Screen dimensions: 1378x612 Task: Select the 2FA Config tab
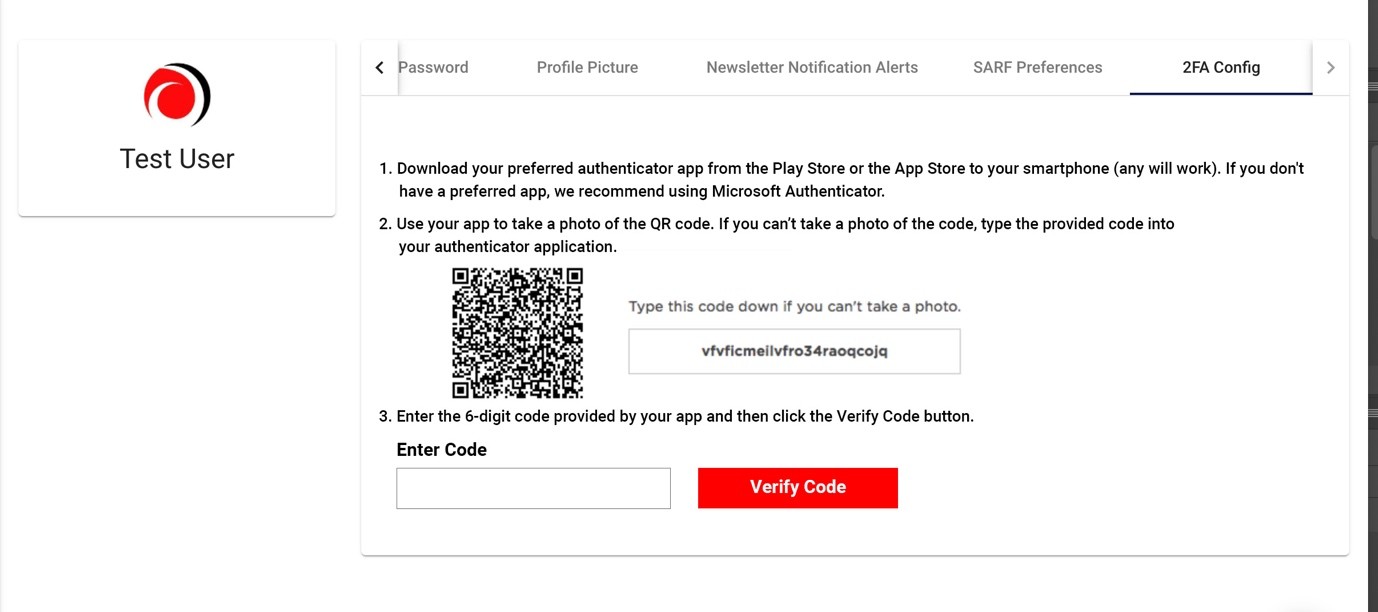(1220, 68)
